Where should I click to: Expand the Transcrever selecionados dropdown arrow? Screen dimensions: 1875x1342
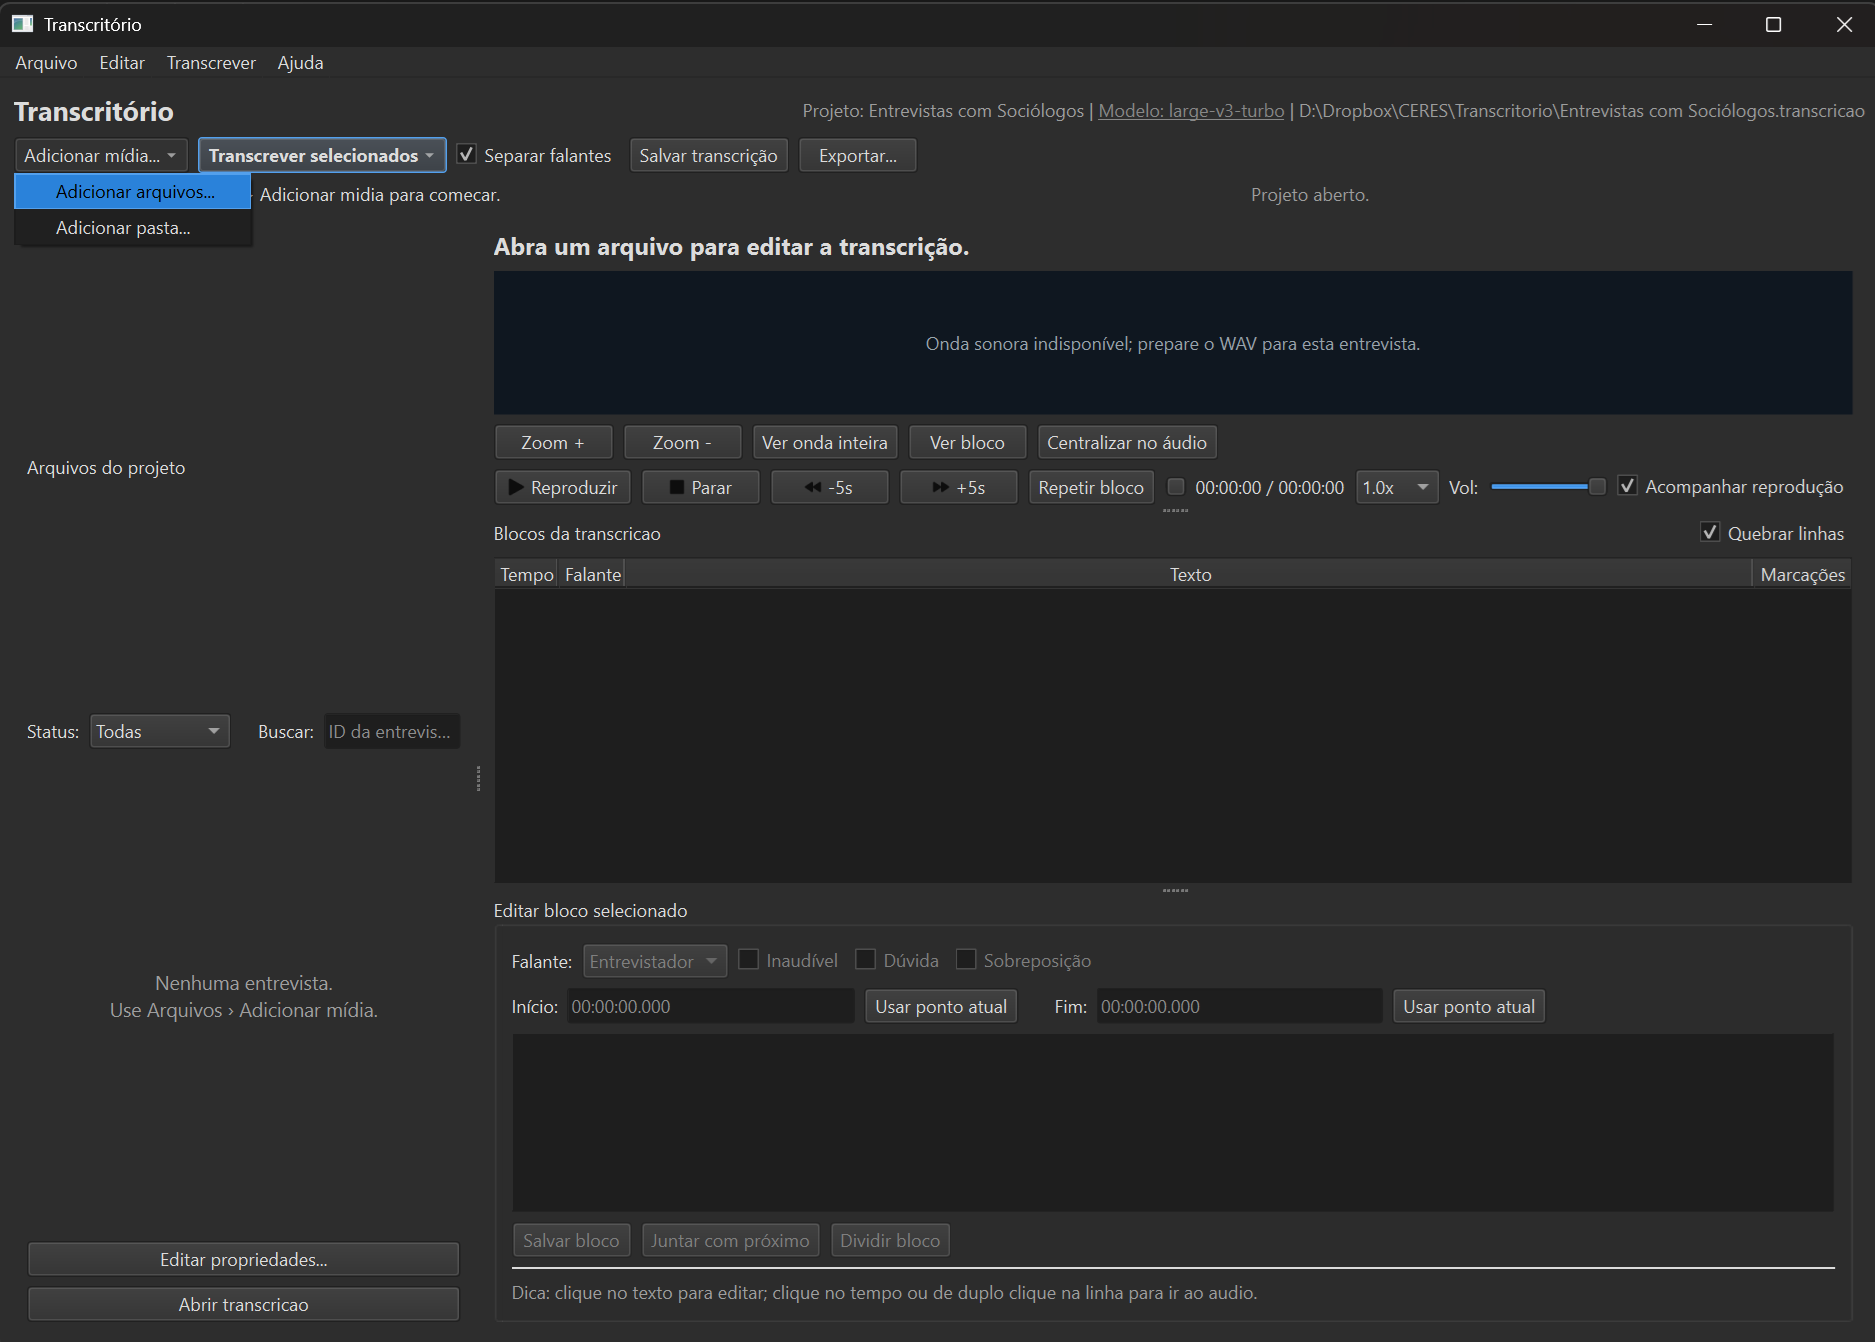coord(430,155)
